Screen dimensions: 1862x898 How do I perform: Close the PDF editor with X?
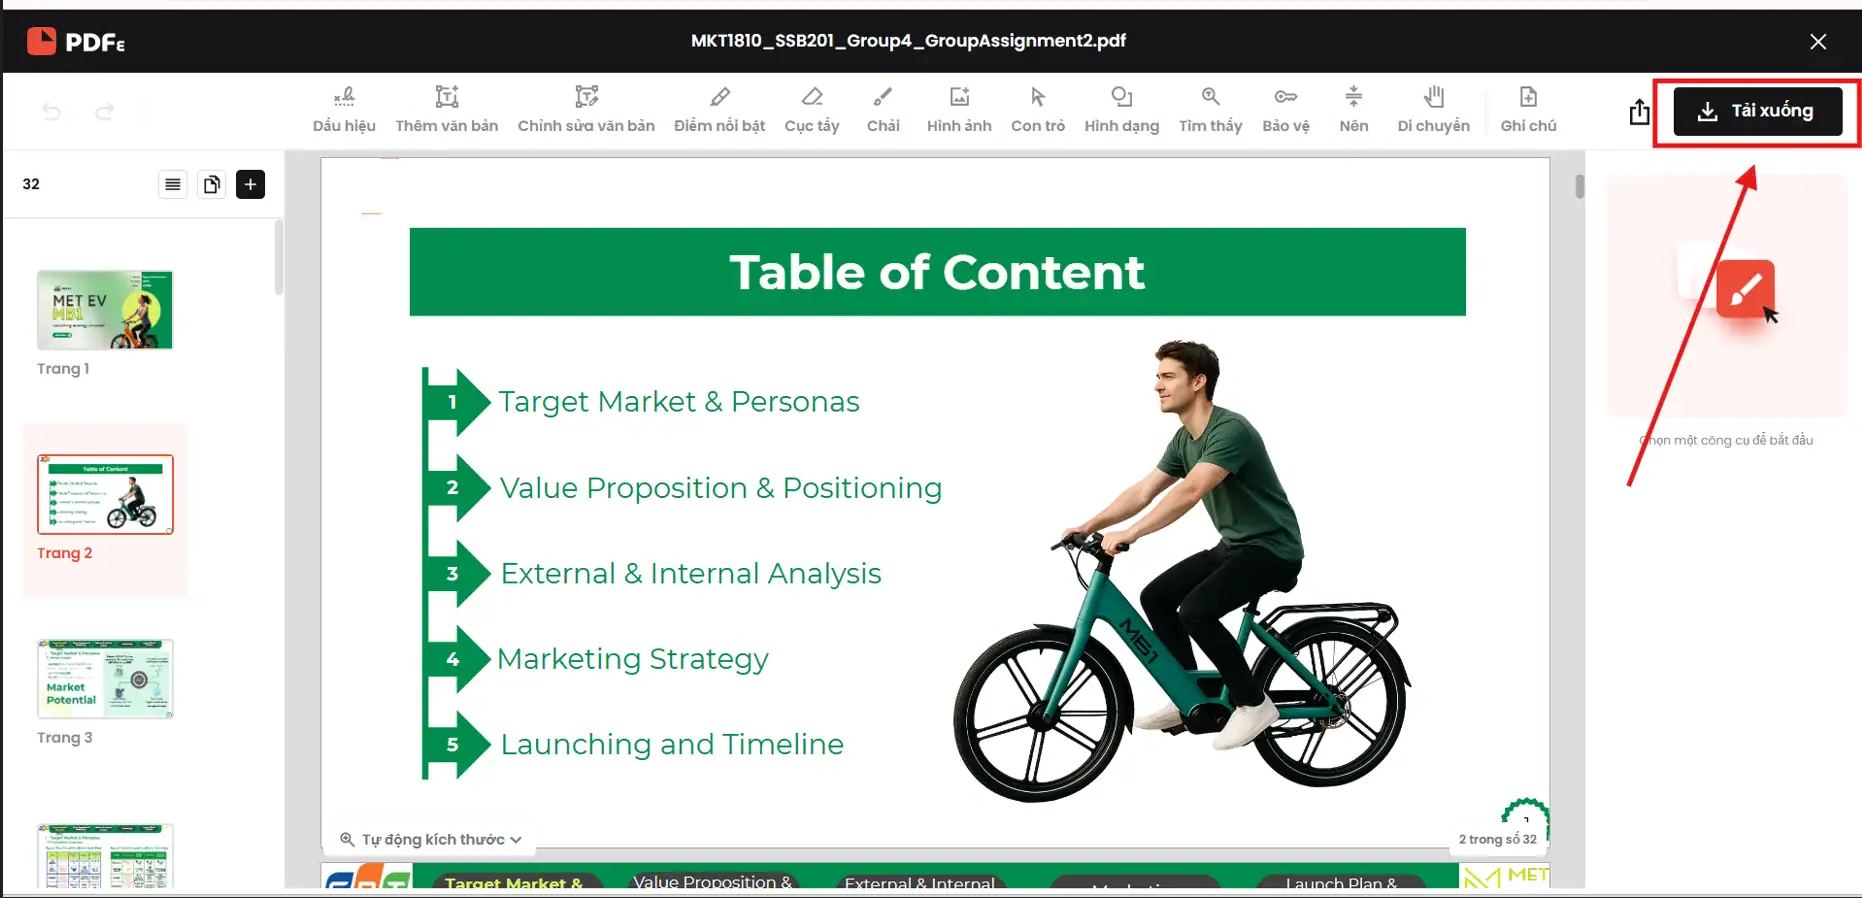pos(1818,41)
